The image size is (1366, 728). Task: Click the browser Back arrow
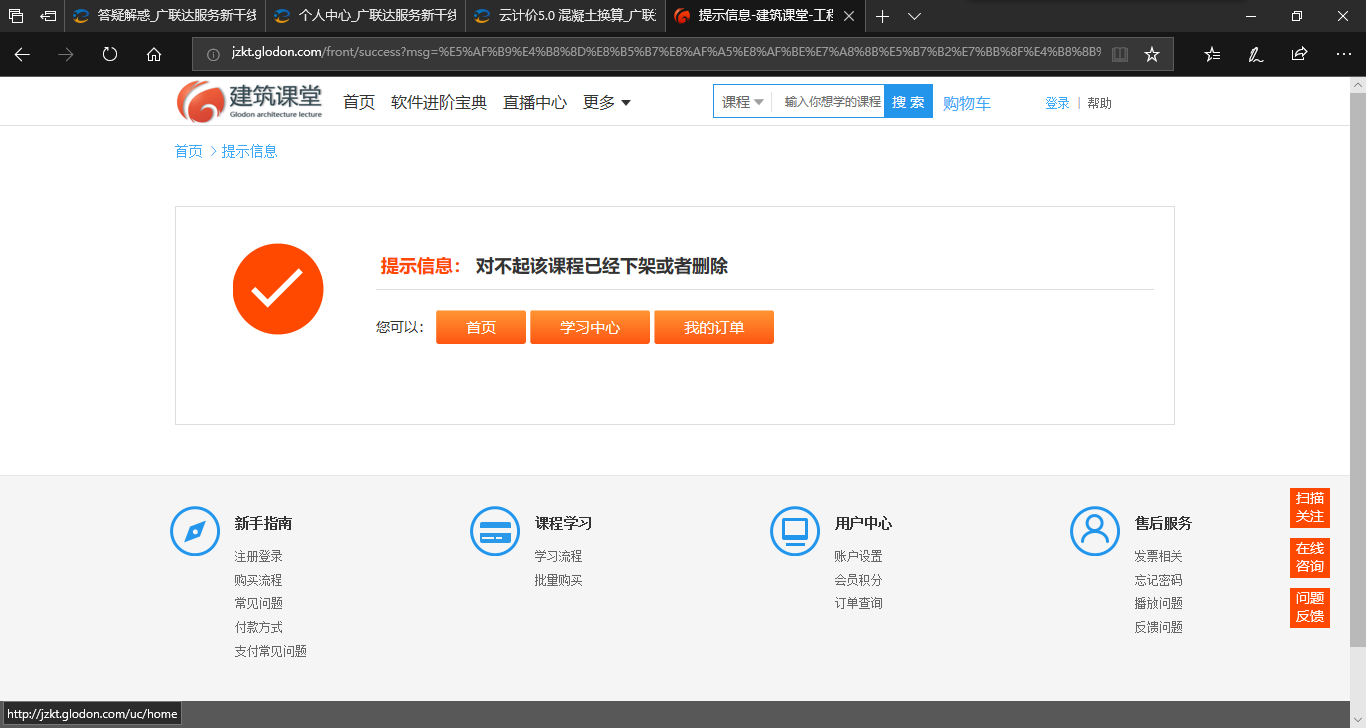pyautogui.click(x=22, y=54)
